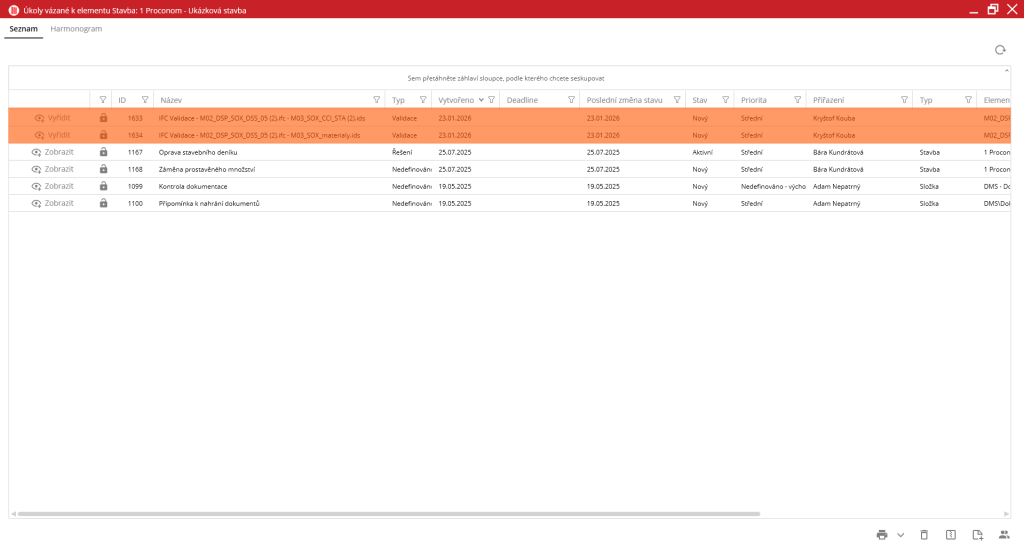
Task: Collapse the grouping panel with the top-right chevron
Action: [1005, 72]
